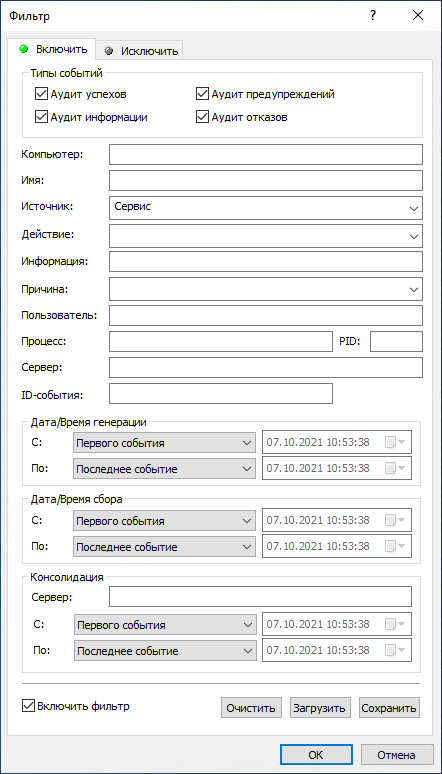Click the Загрузить button
Screen dimensions: 442x774
coord(320,707)
